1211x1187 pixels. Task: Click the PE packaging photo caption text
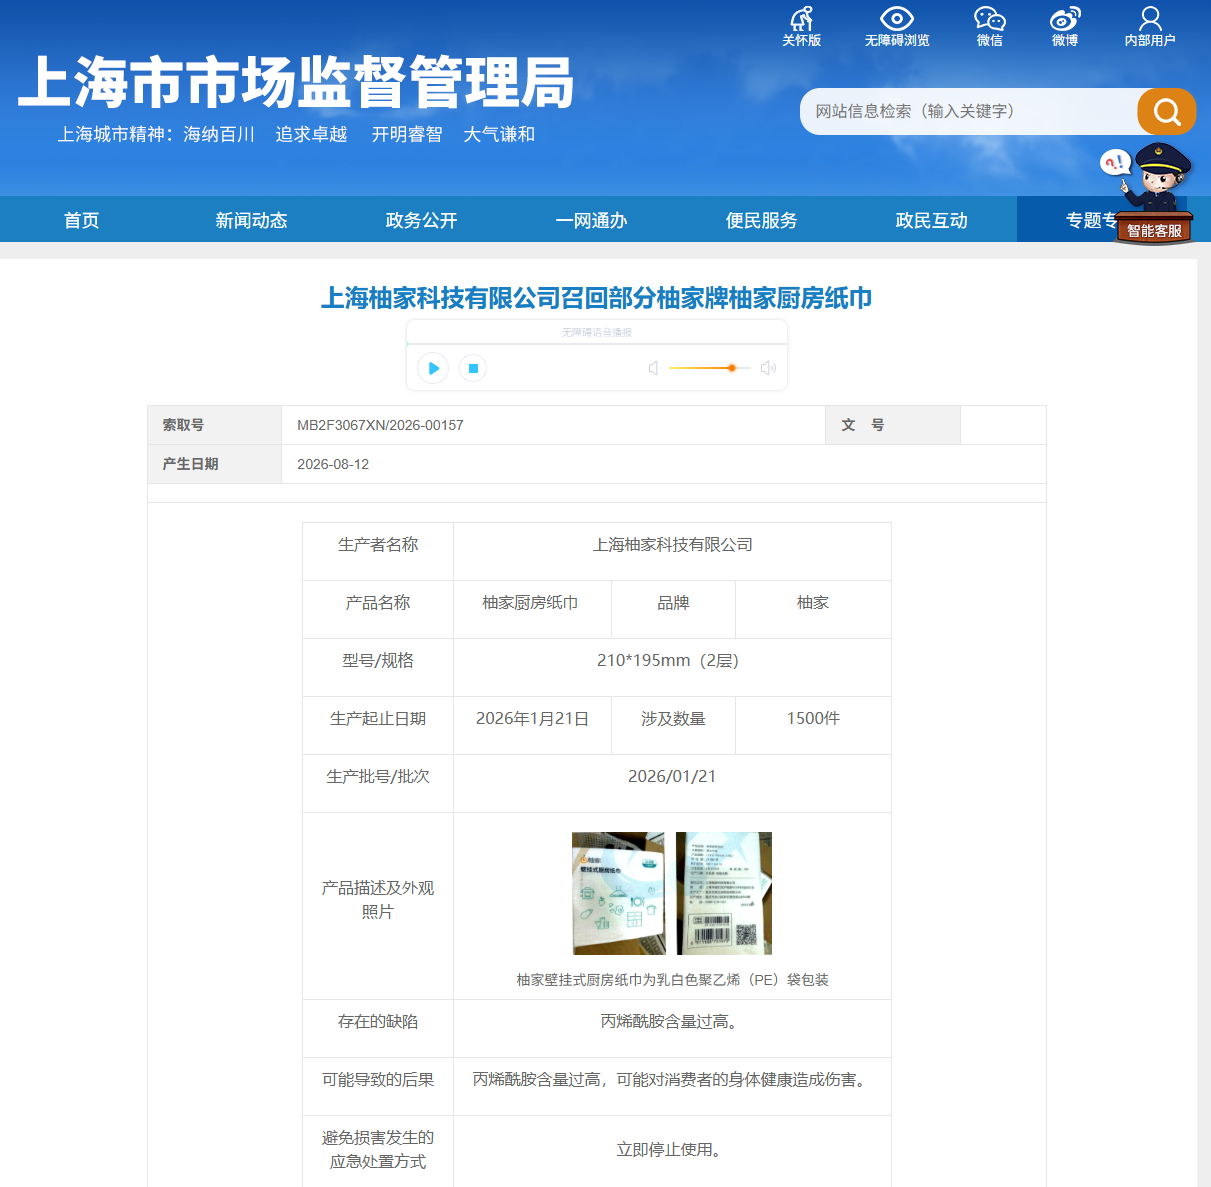(x=672, y=980)
